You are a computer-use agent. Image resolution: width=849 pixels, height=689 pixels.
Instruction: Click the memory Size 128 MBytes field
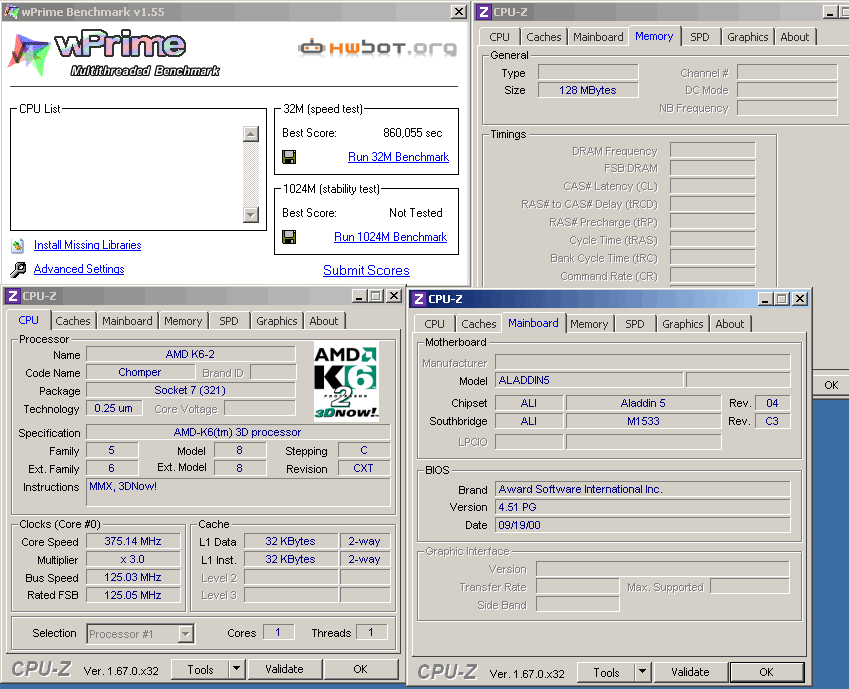[x=588, y=90]
